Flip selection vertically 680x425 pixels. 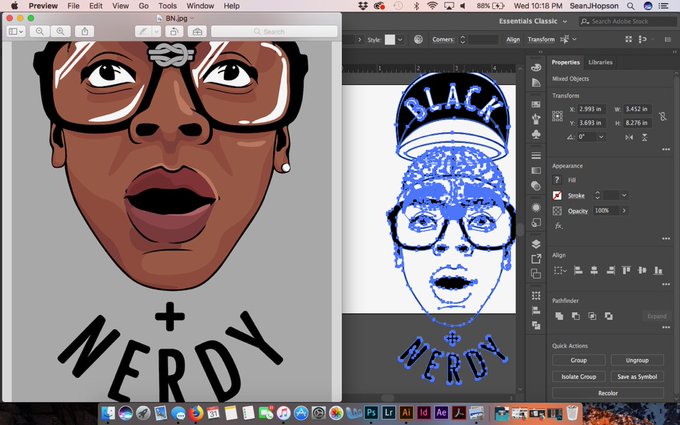[644, 137]
